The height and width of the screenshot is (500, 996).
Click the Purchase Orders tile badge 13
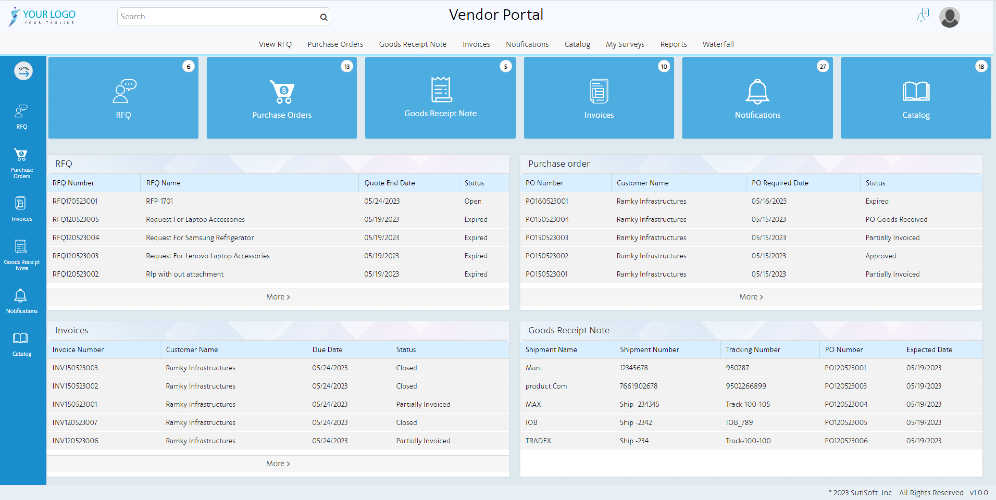coord(346,67)
